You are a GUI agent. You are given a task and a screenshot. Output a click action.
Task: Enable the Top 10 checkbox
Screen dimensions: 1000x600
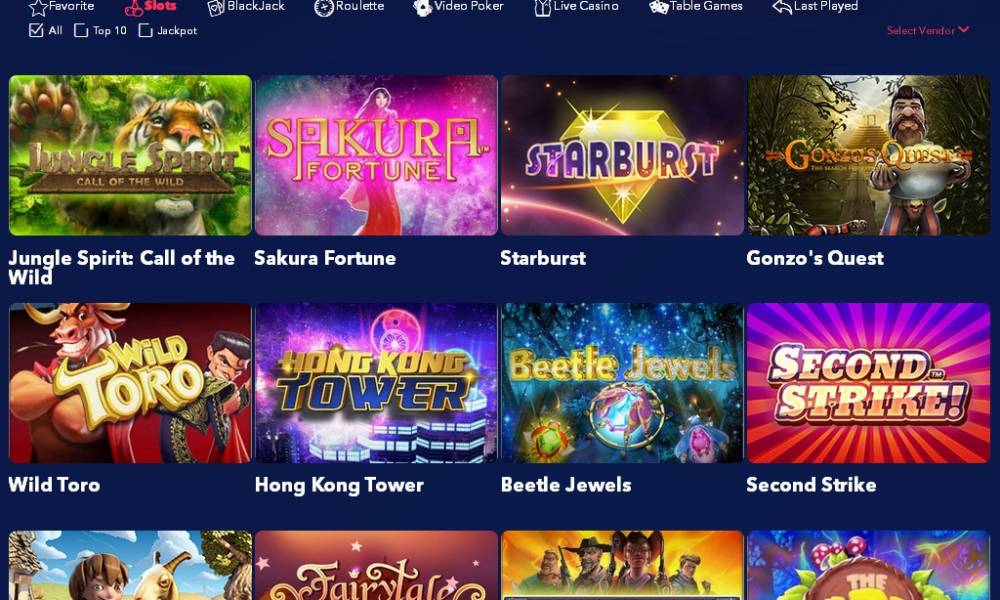tap(81, 30)
